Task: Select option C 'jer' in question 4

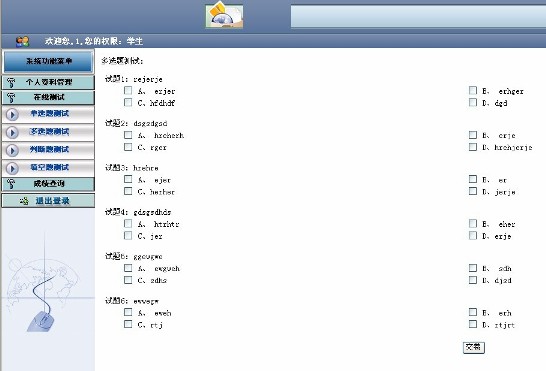Action: tap(128, 235)
